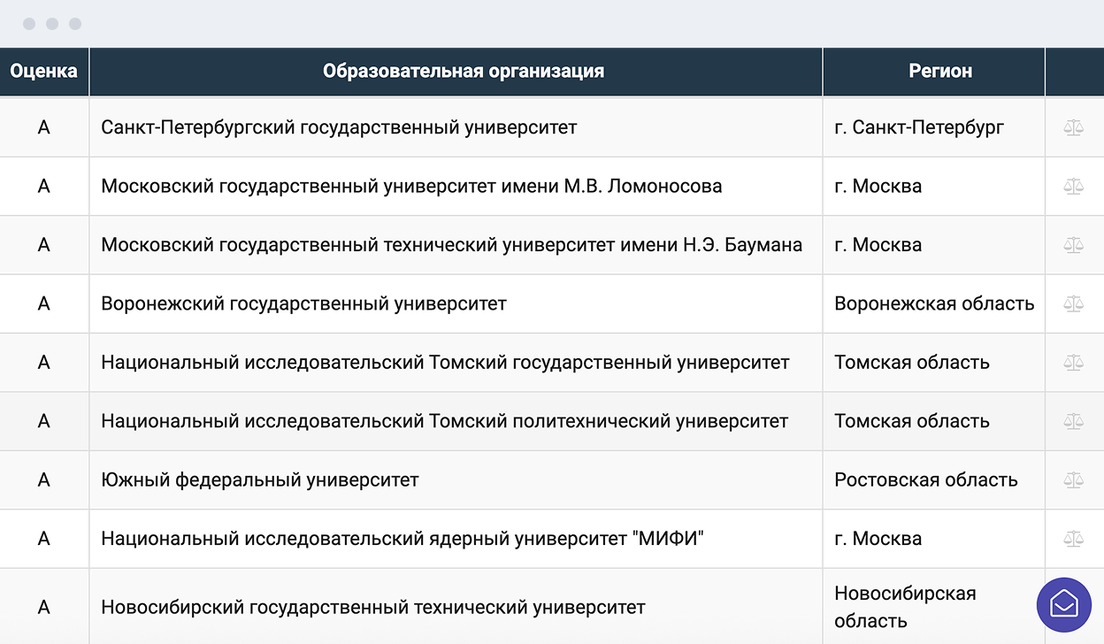Select the Ростовская область region cell

(x=926, y=480)
